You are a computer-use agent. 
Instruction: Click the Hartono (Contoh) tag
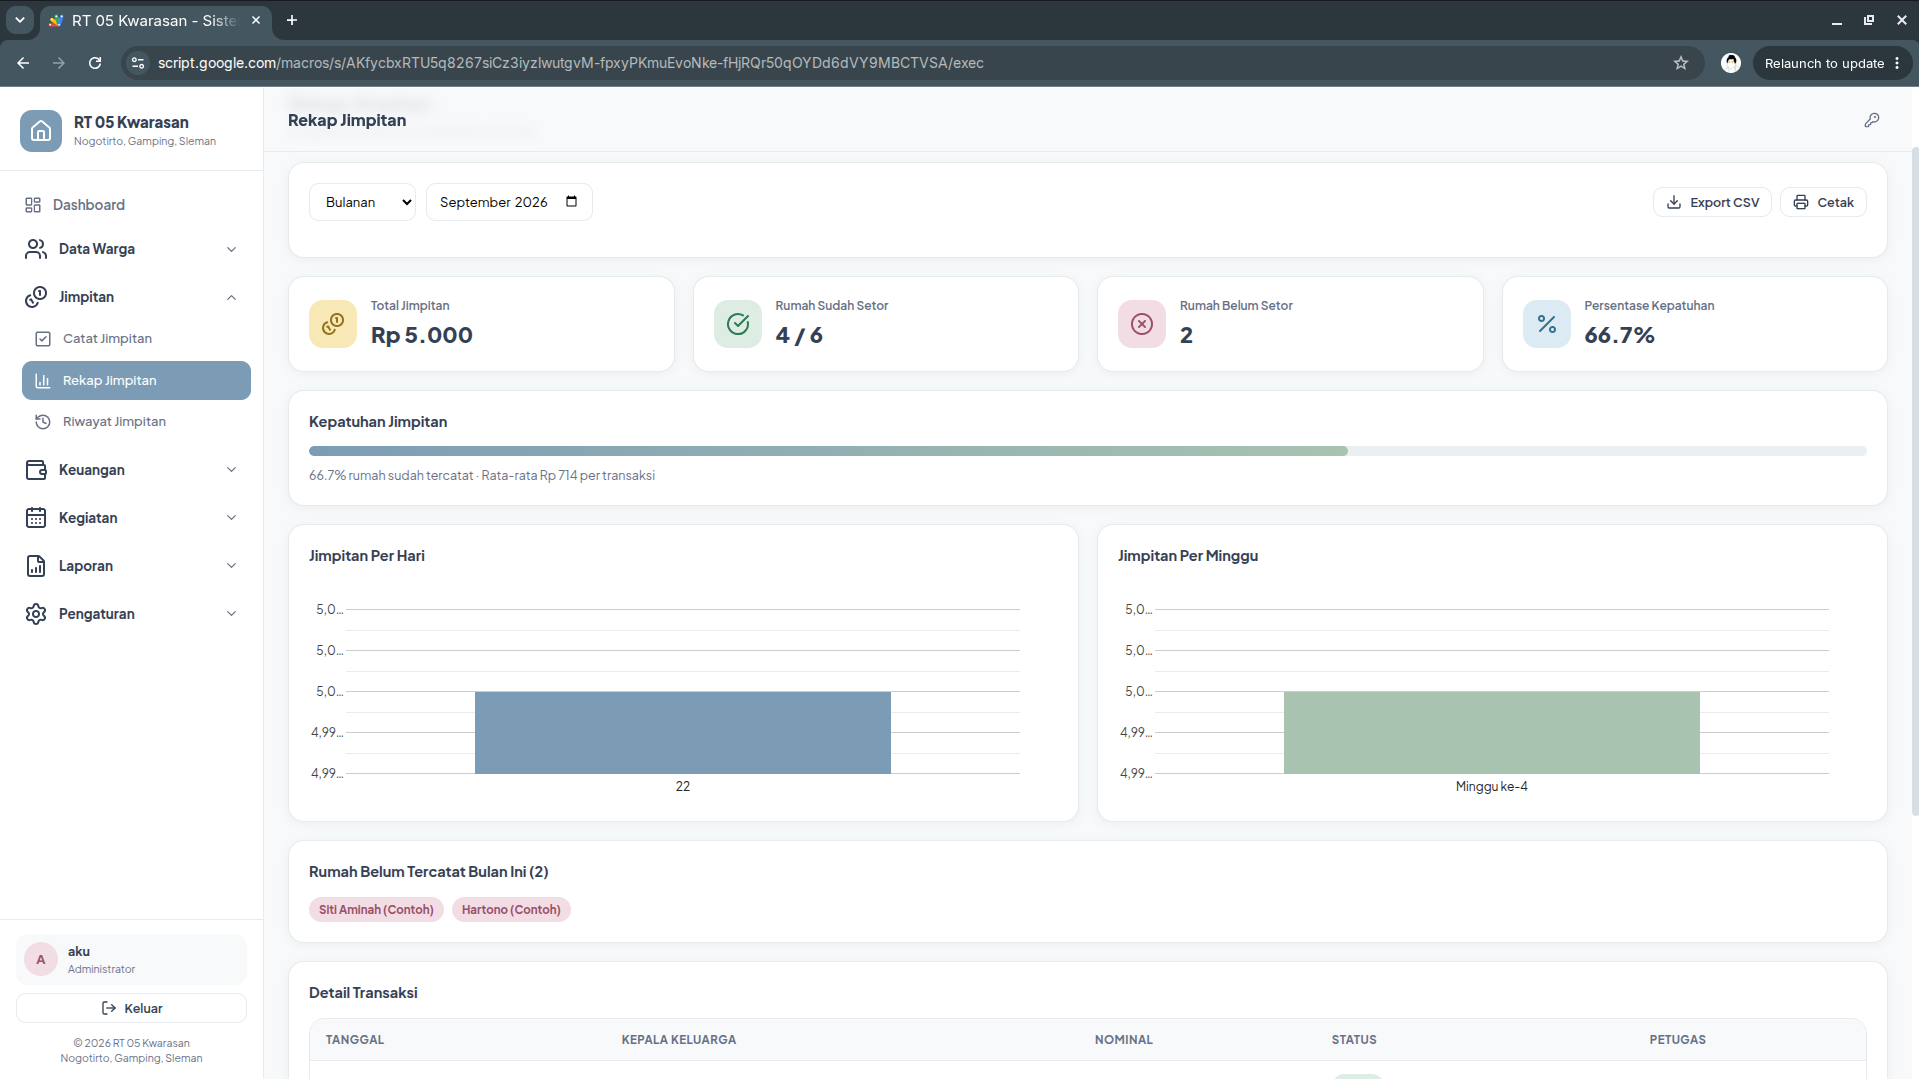pyautogui.click(x=511, y=910)
